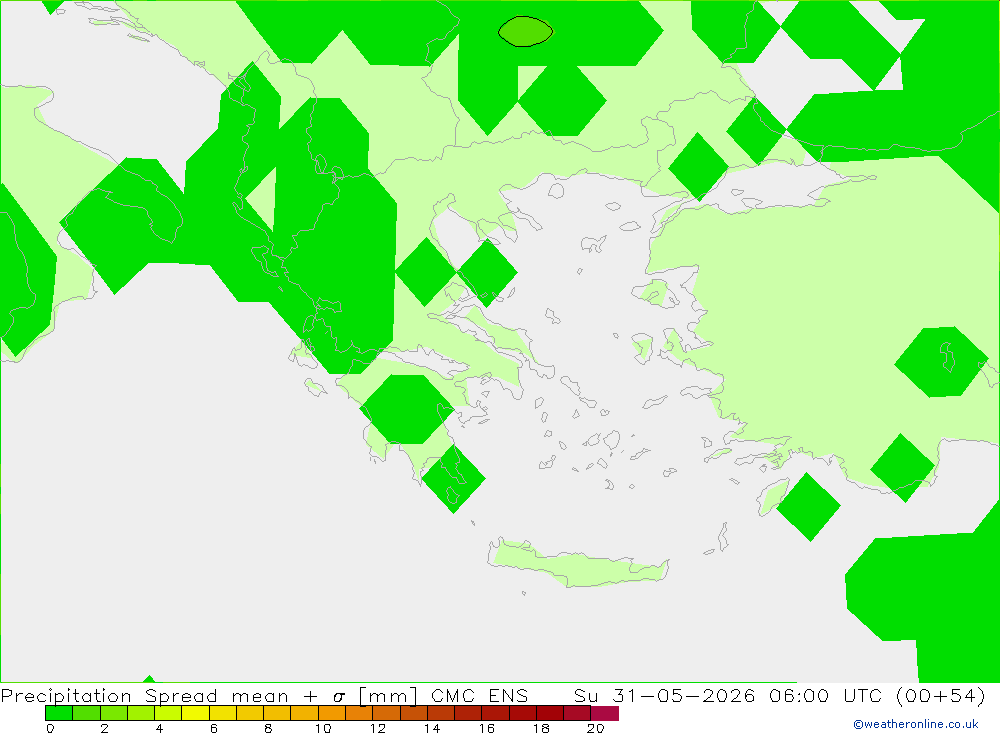
Task: Click the 'Precipitation Spread mean' title text
Action: pos(145,696)
